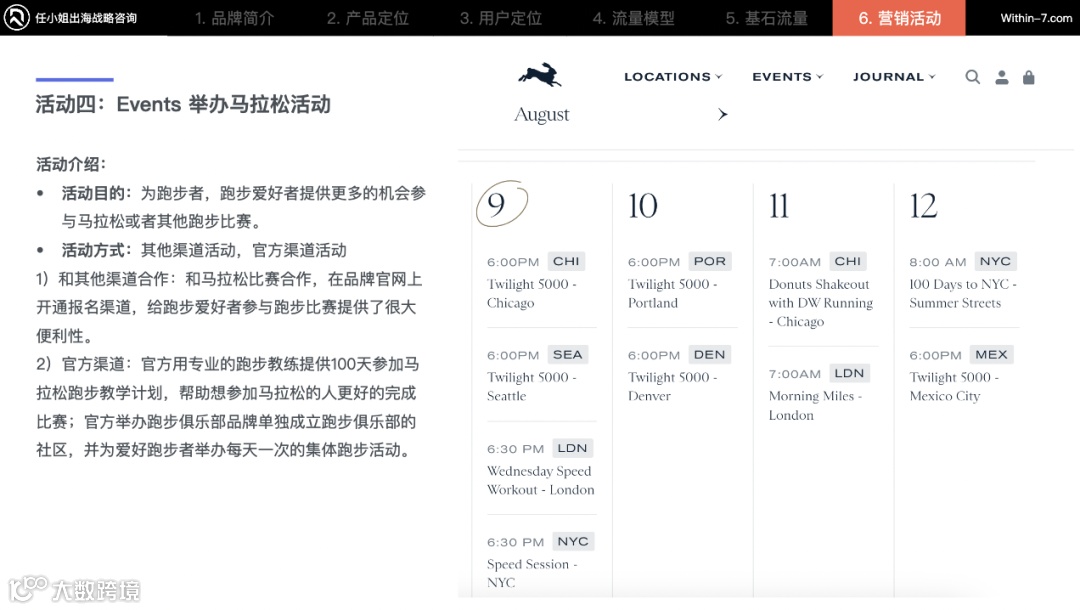Open Morning Miles - London event
The height and width of the screenshot is (610, 1080).
pos(815,406)
